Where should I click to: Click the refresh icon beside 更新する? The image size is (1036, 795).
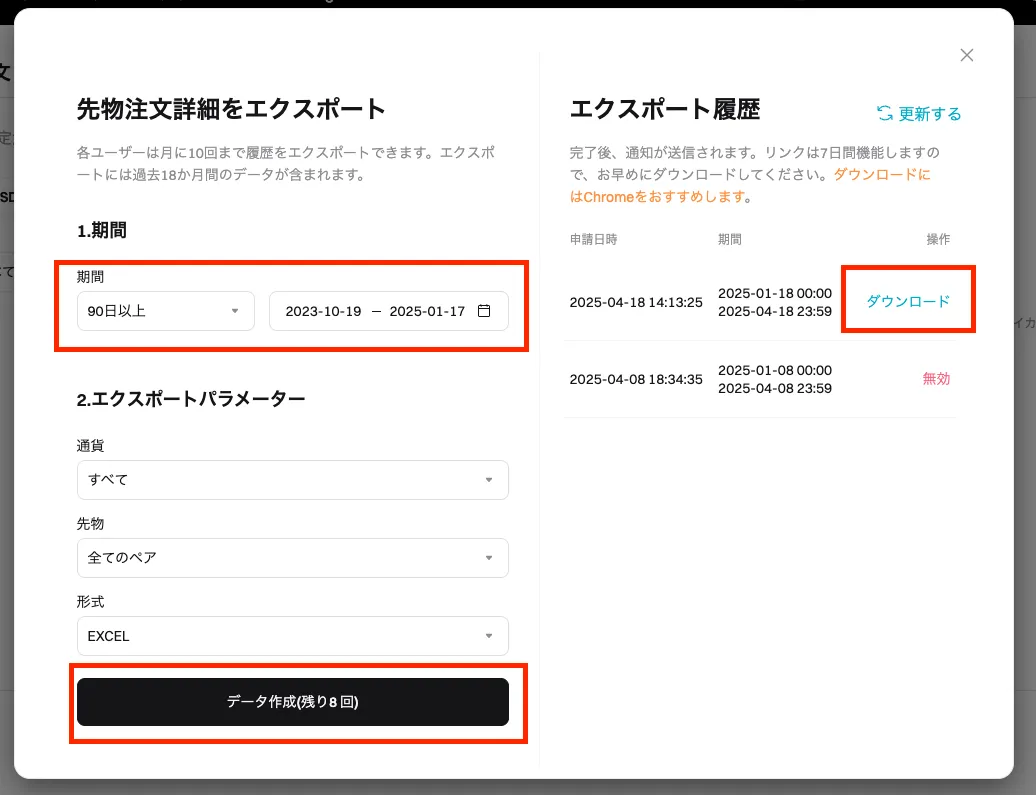pos(884,114)
